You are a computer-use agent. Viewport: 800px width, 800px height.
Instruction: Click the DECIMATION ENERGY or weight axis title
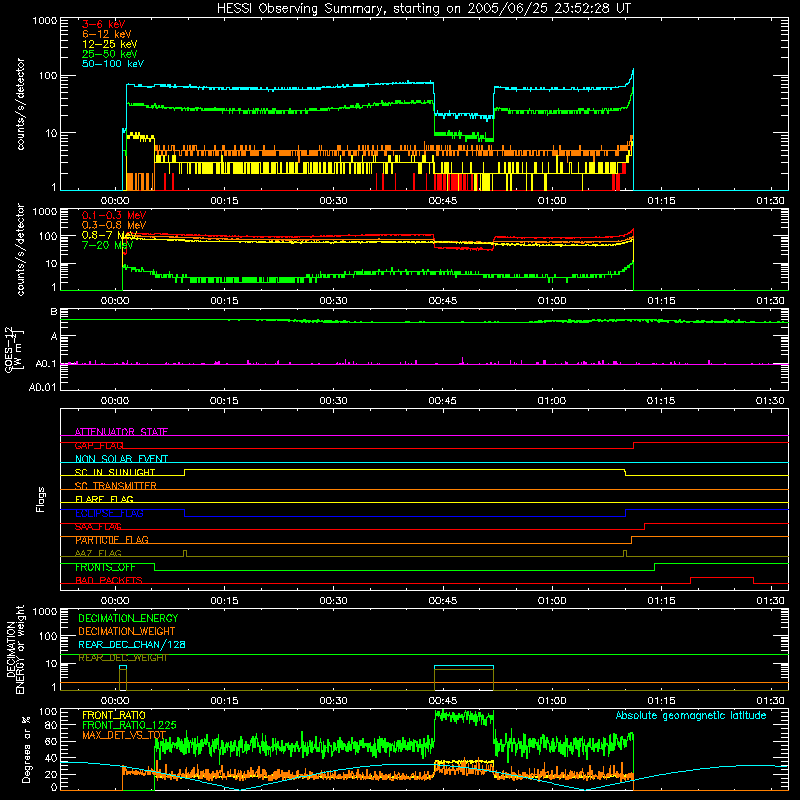click(14, 650)
